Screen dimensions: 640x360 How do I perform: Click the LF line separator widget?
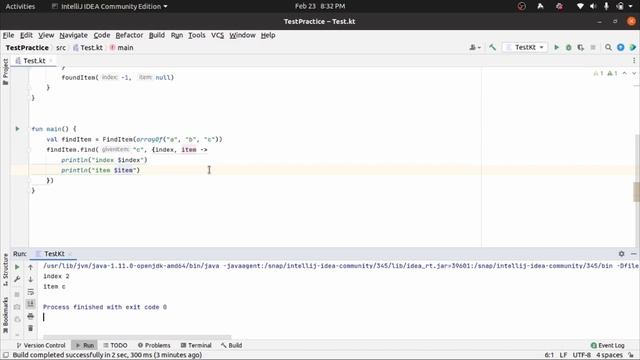tap(563, 355)
